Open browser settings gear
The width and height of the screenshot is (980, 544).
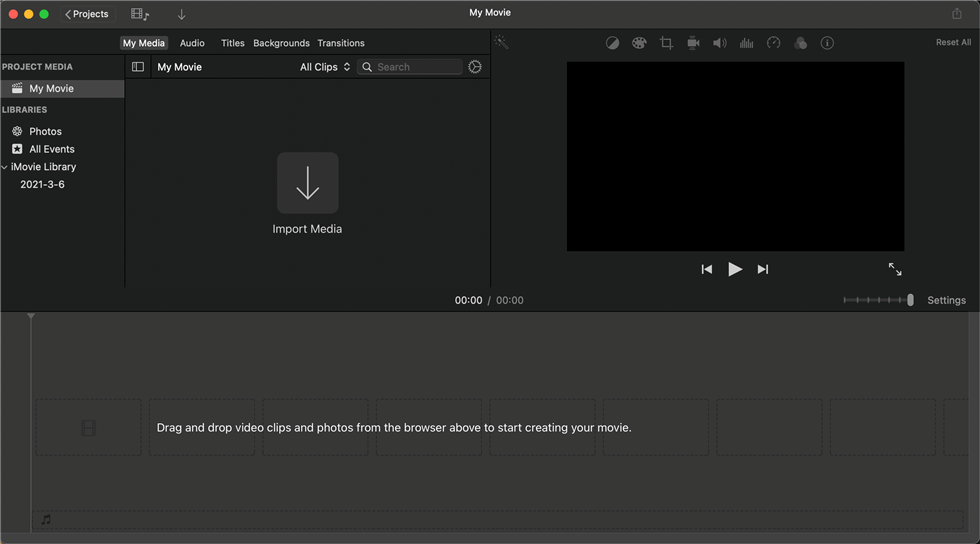pyautogui.click(x=475, y=67)
